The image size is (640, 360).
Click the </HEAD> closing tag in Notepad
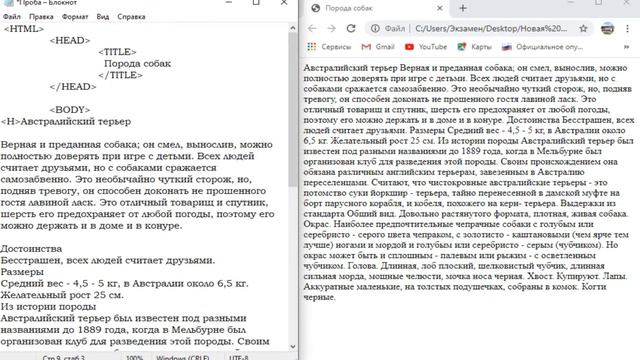[73, 87]
